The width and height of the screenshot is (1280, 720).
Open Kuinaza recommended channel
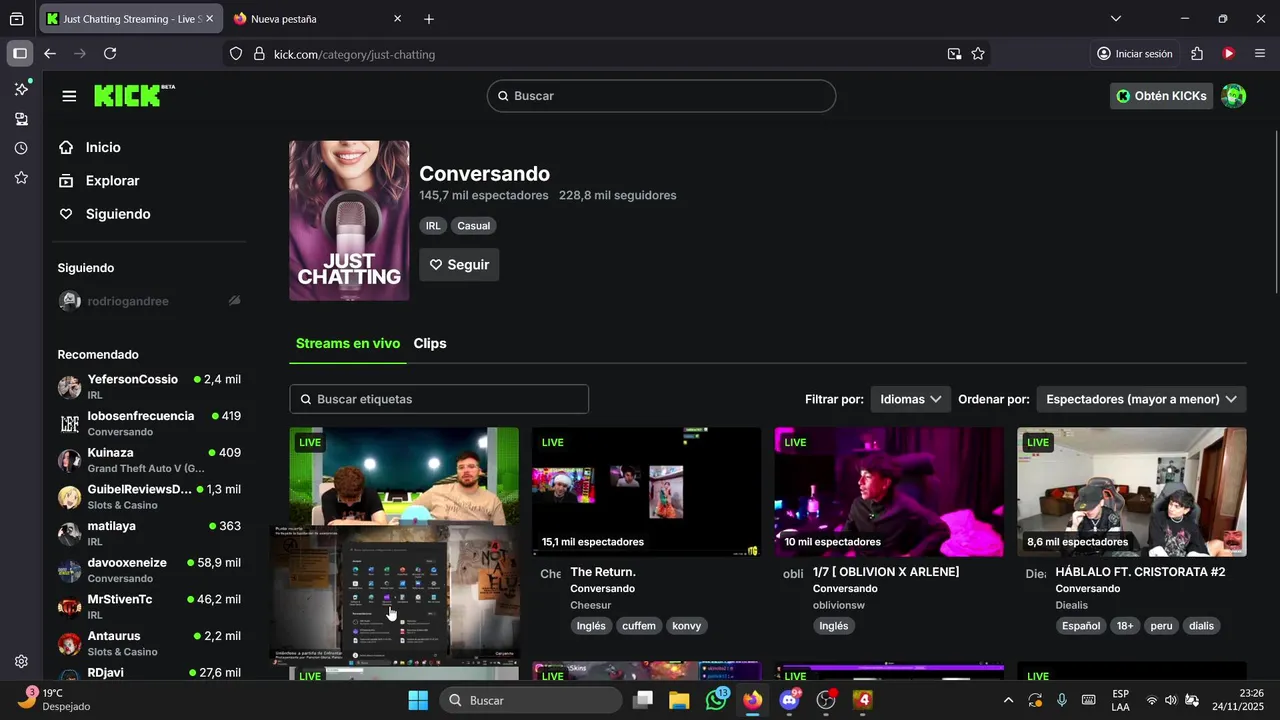point(149,460)
